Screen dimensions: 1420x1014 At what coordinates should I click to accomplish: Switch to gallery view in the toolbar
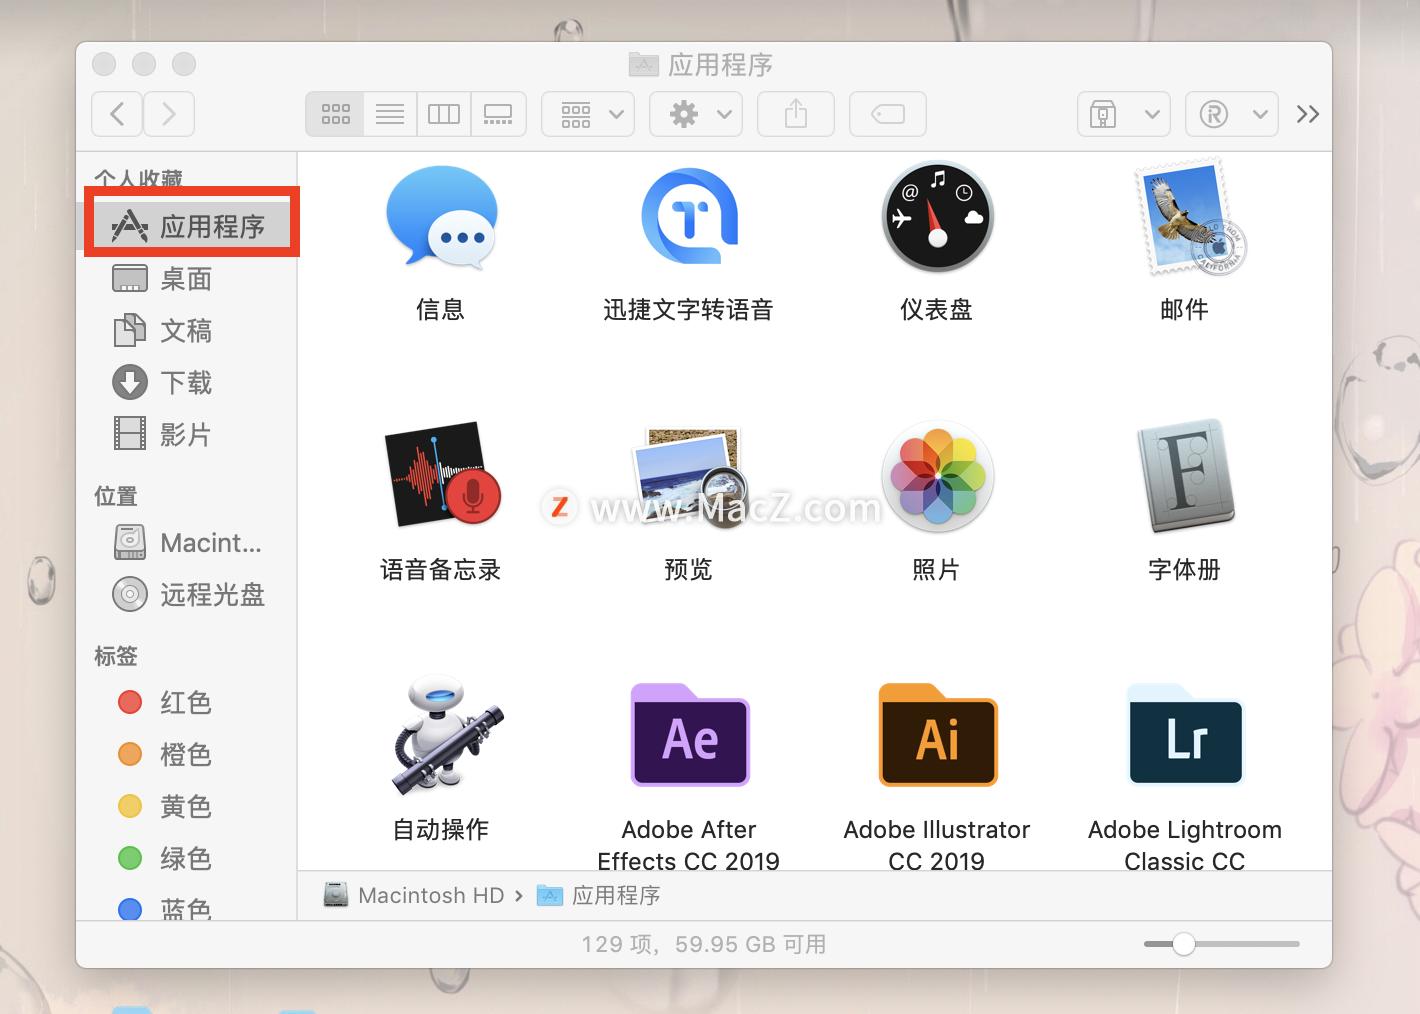497,113
